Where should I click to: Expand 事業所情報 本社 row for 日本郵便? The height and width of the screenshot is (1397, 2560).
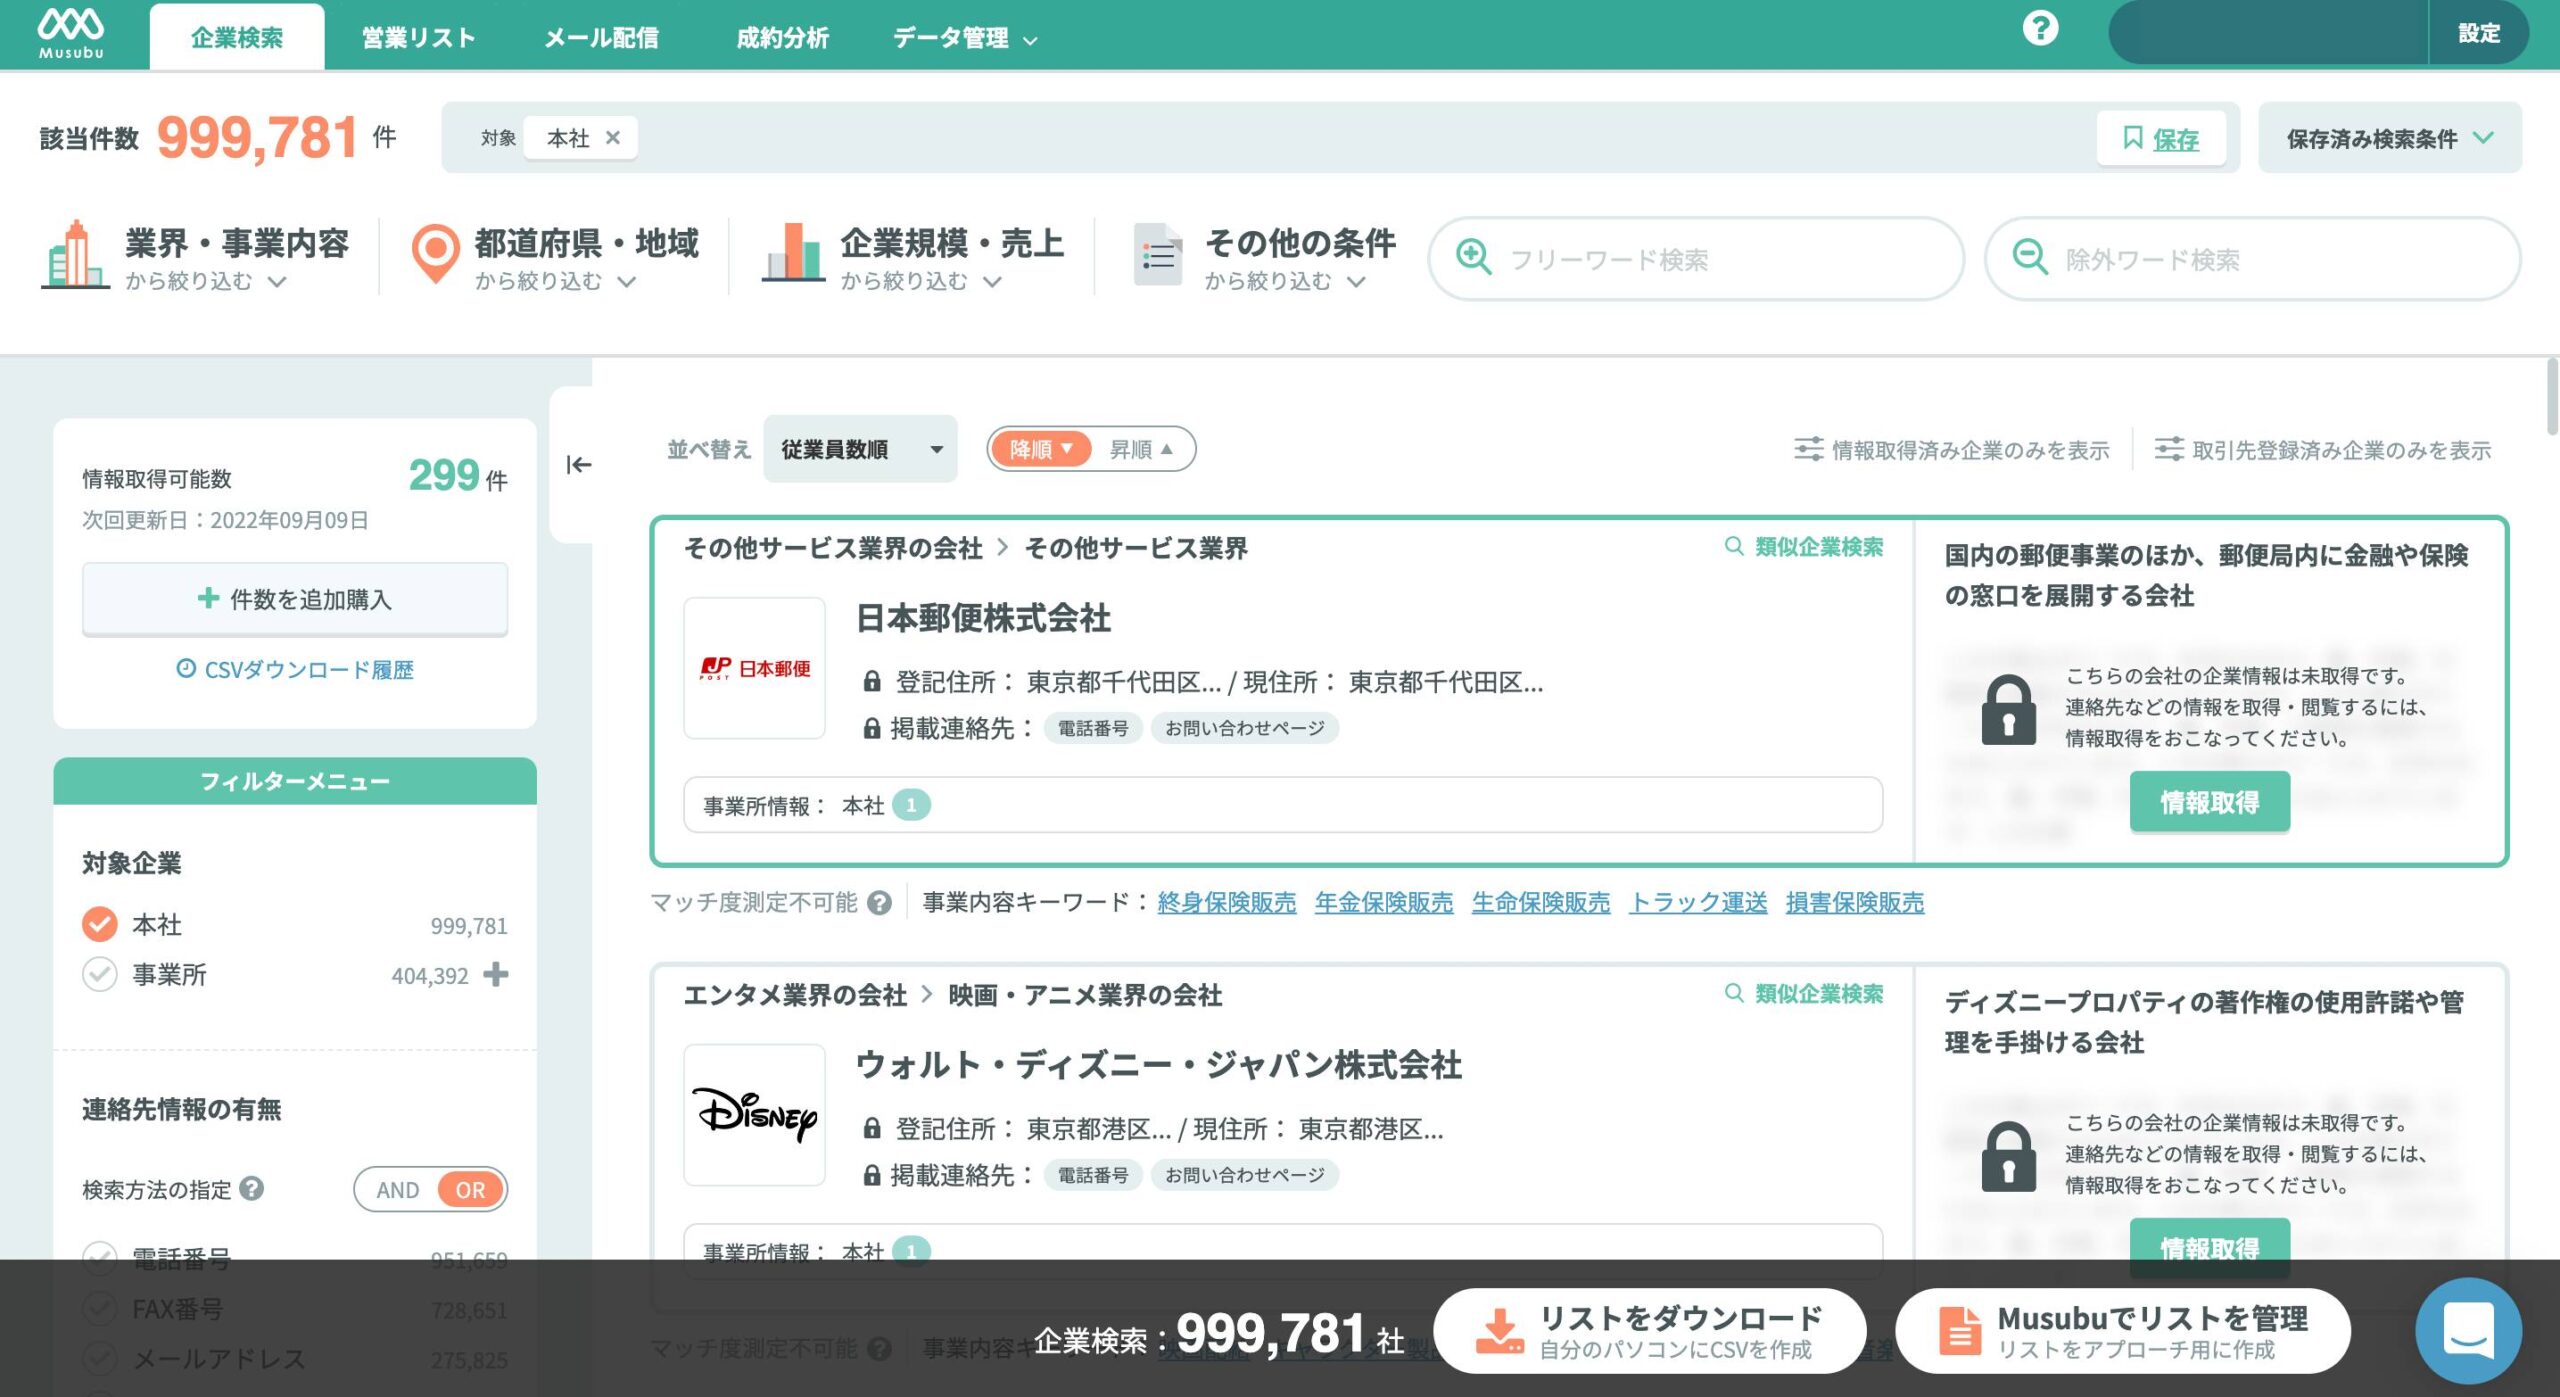[x=1283, y=805]
